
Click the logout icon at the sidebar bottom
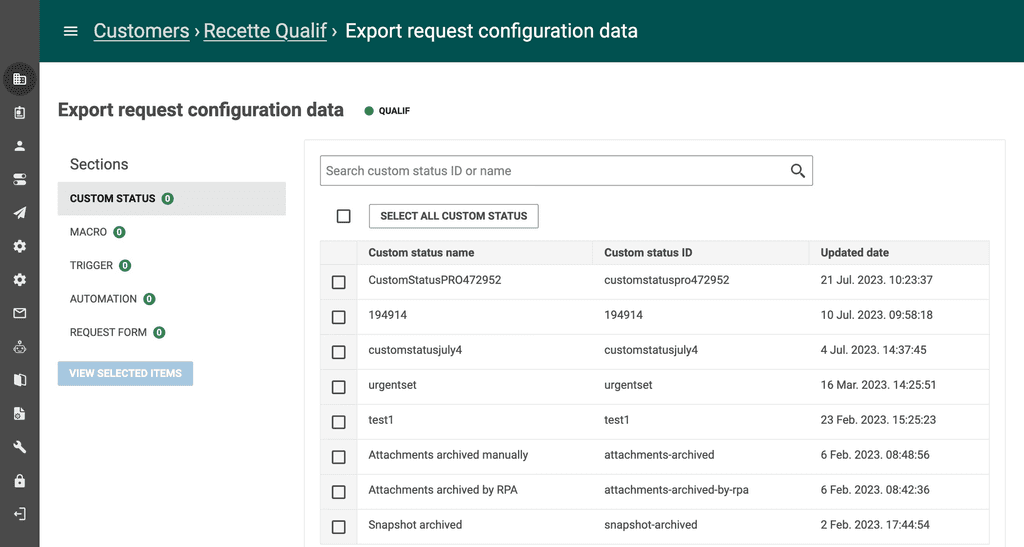[x=19, y=514]
